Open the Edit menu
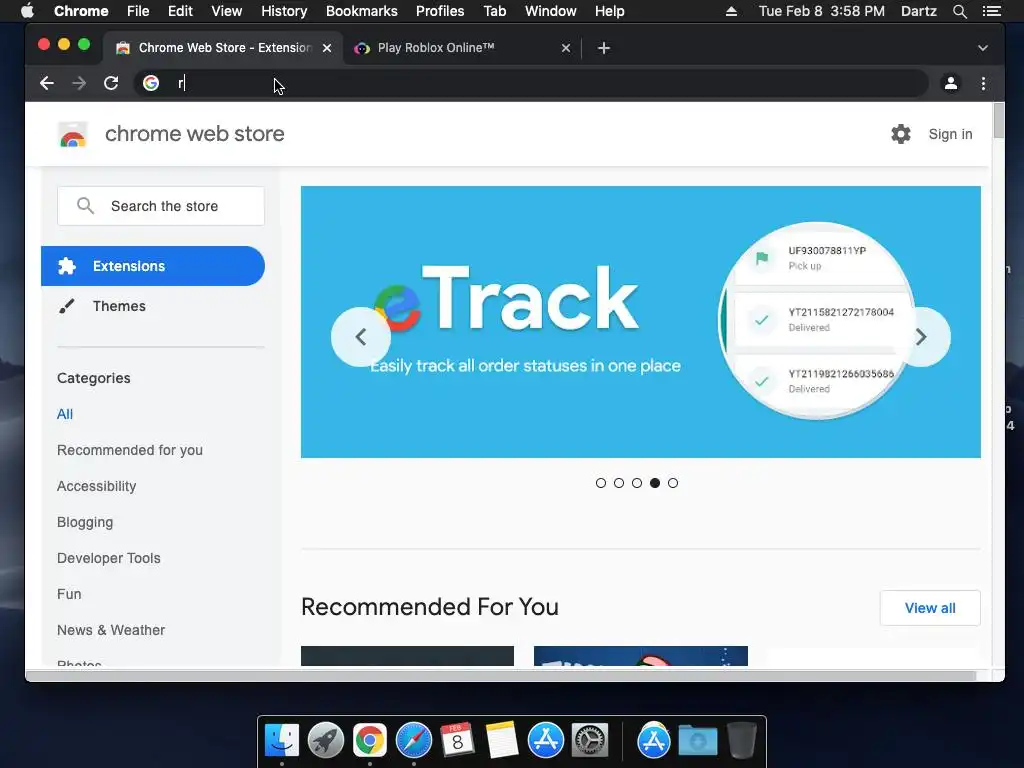Image resolution: width=1024 pixels, height=768 pixels. (x=180, y=11)
